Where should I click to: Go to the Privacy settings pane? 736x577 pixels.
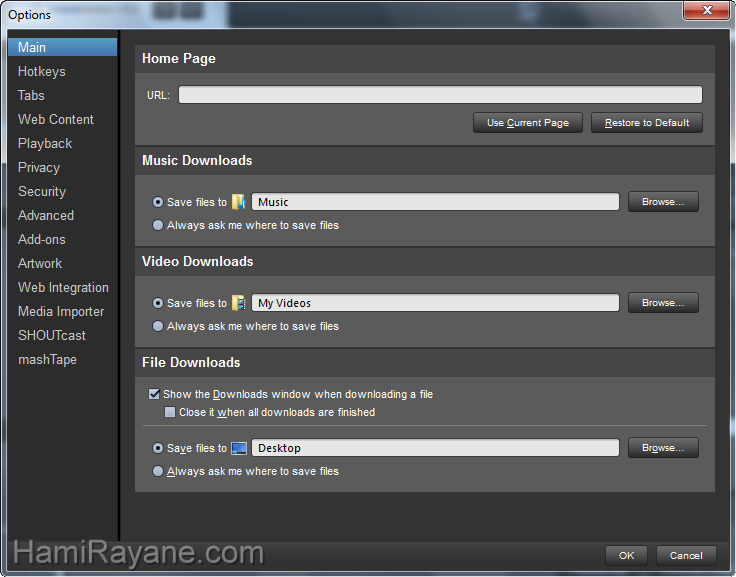tap(39, 168)
